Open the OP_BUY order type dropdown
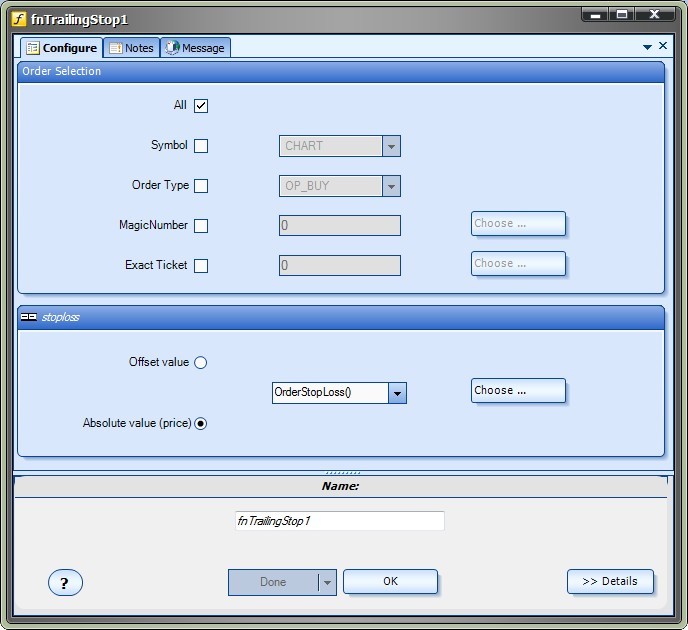 (x=391, y=186)
